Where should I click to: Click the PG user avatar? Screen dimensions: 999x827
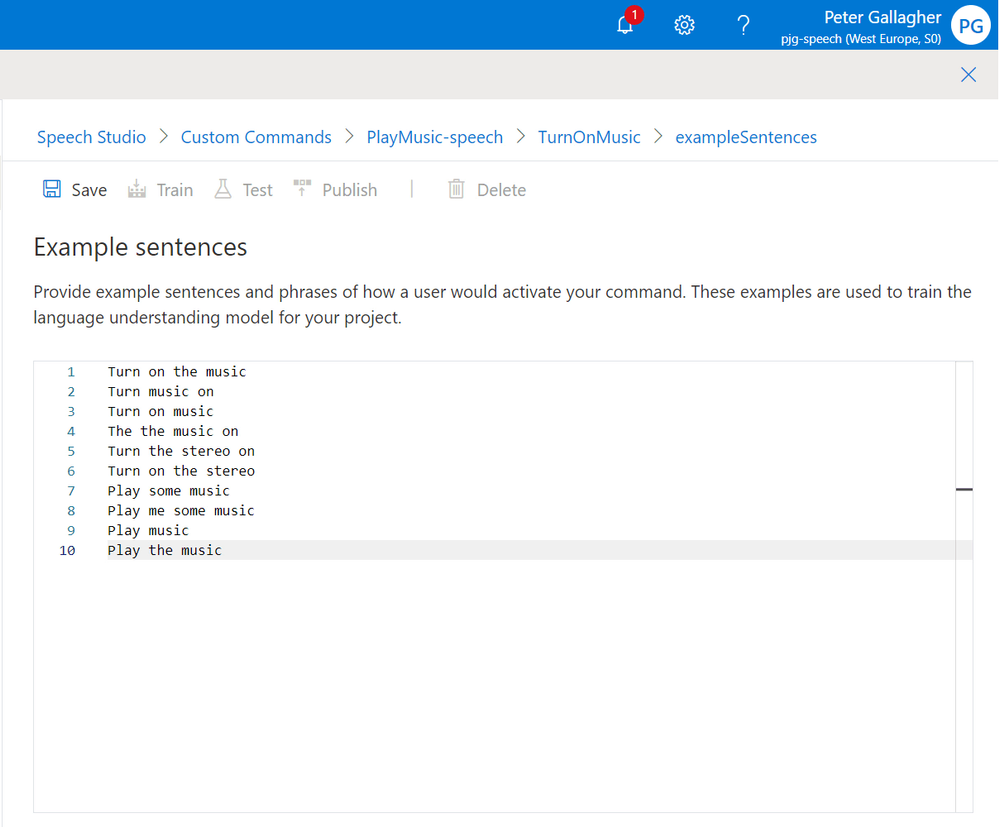(x=970, y=25)
